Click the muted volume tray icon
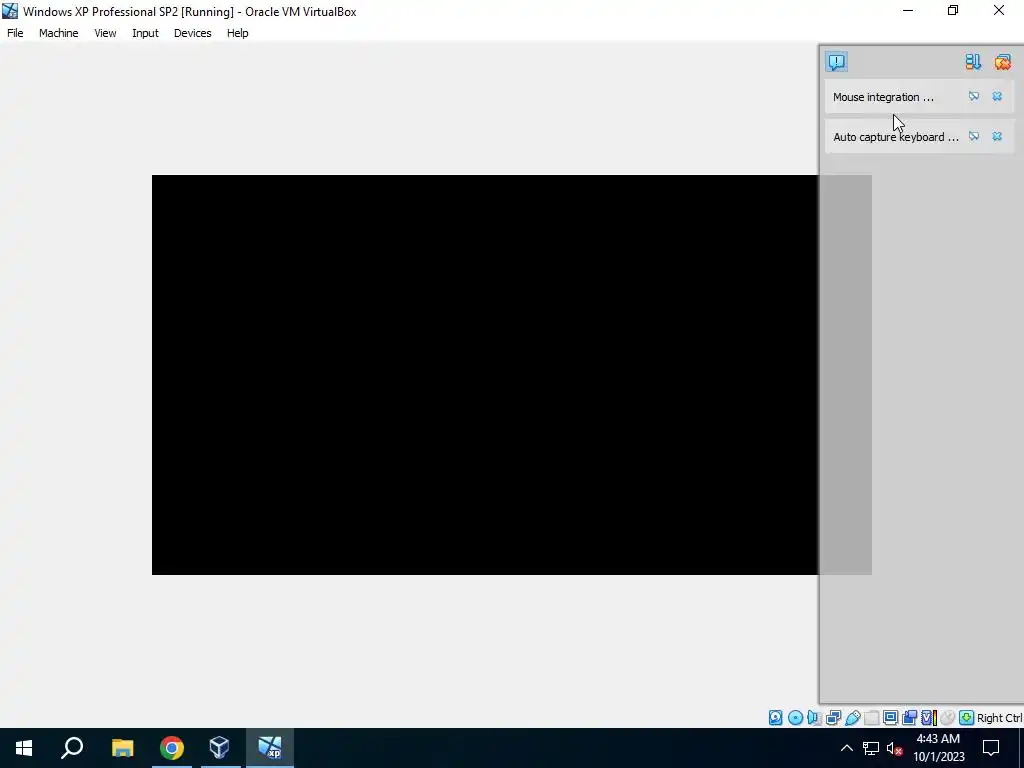Image resolution: width=1024 pixels, height=768 pixels. pyautogui.click(x=894, y=748)
